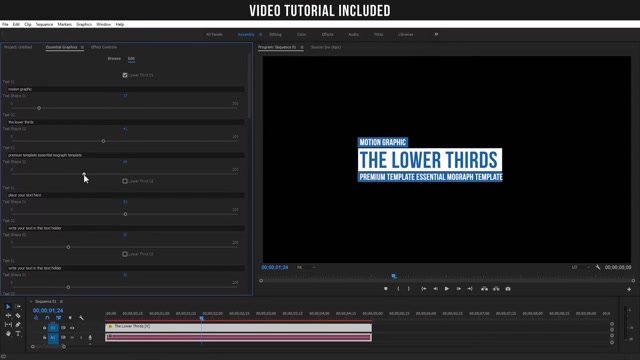Open the Graphics menu
Screen dimensions: 640x360
pos(84,24)
